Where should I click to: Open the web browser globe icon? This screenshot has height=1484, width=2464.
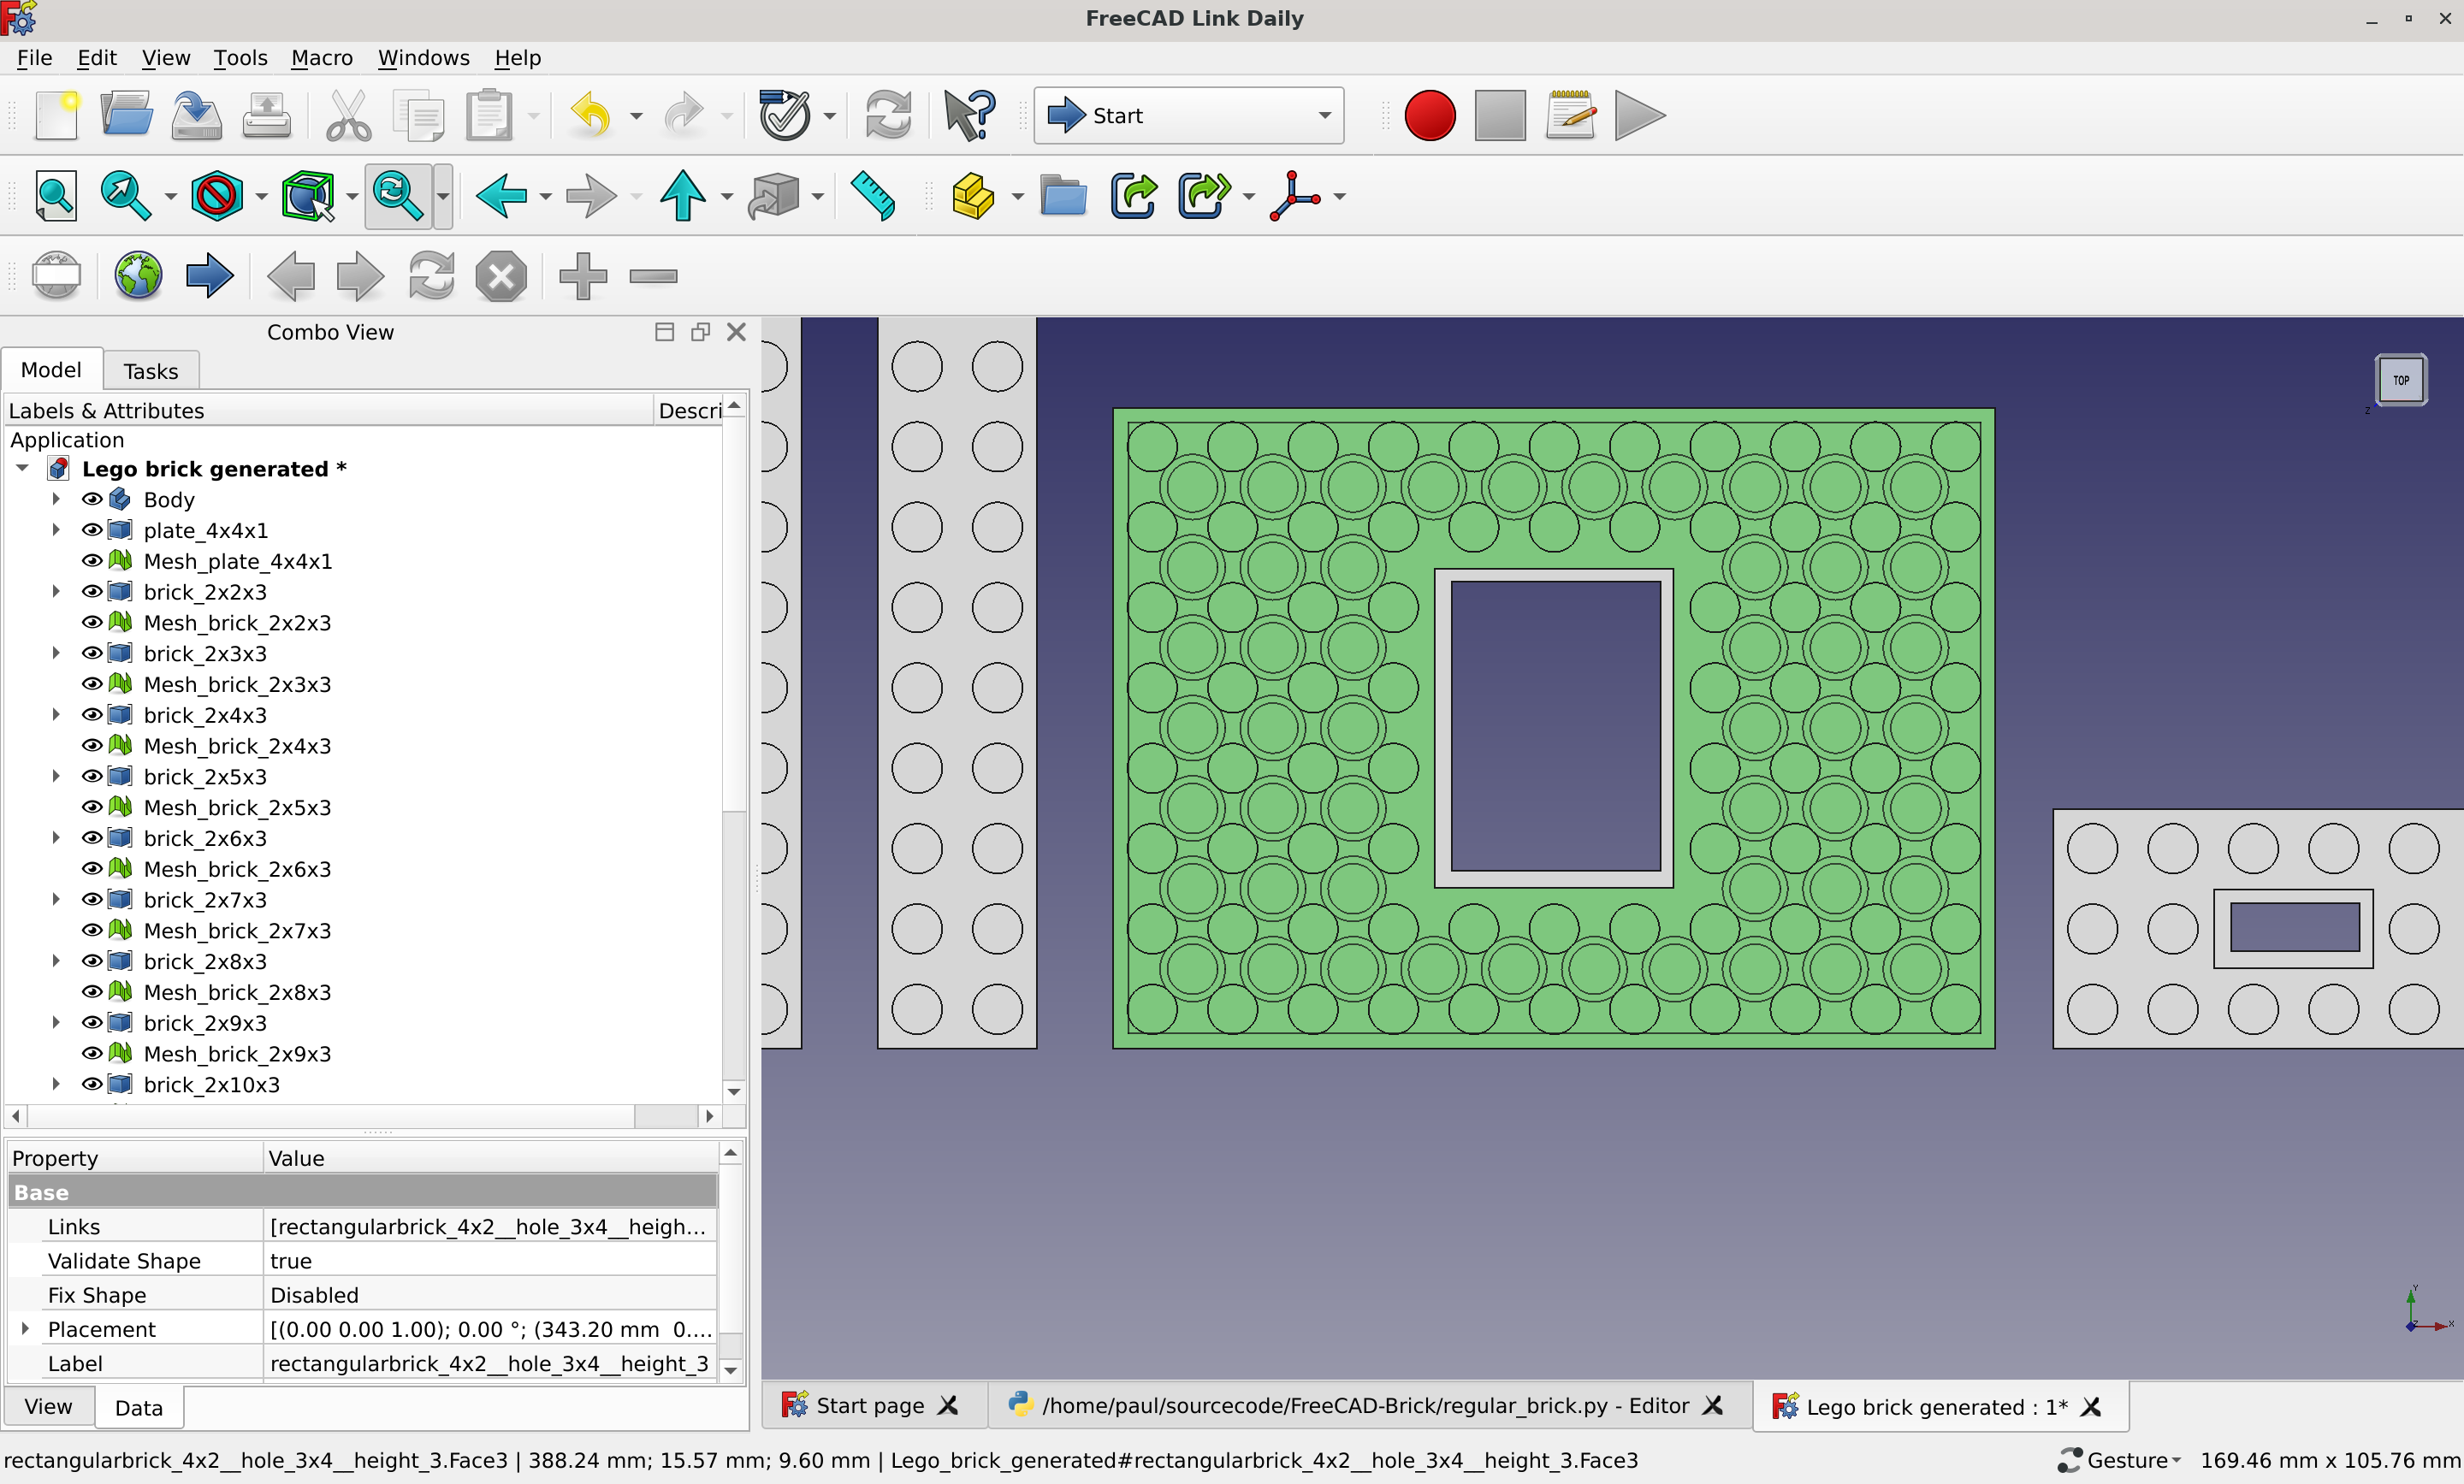pos(138,276)
